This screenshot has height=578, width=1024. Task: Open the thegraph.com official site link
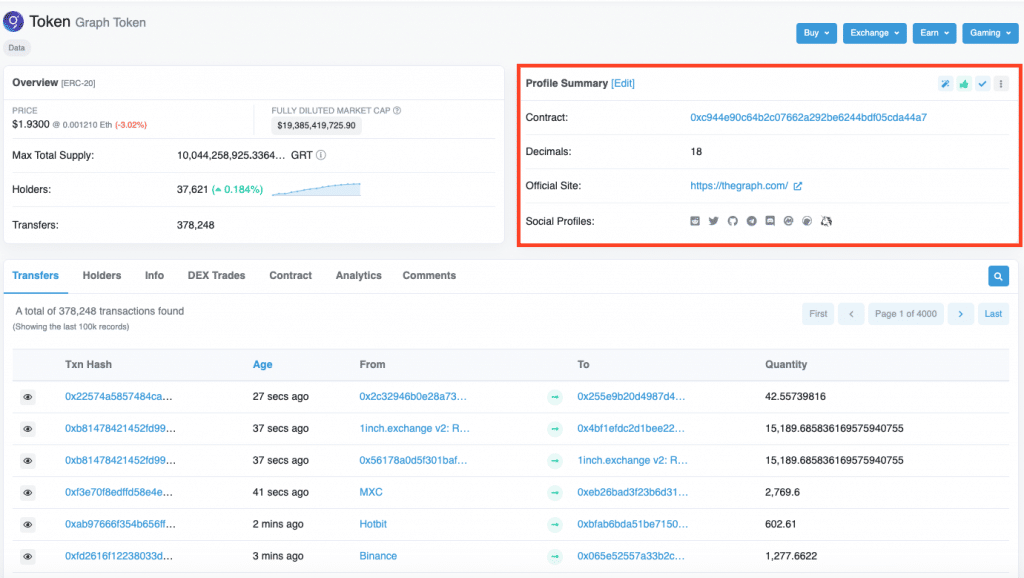[739, 186]
